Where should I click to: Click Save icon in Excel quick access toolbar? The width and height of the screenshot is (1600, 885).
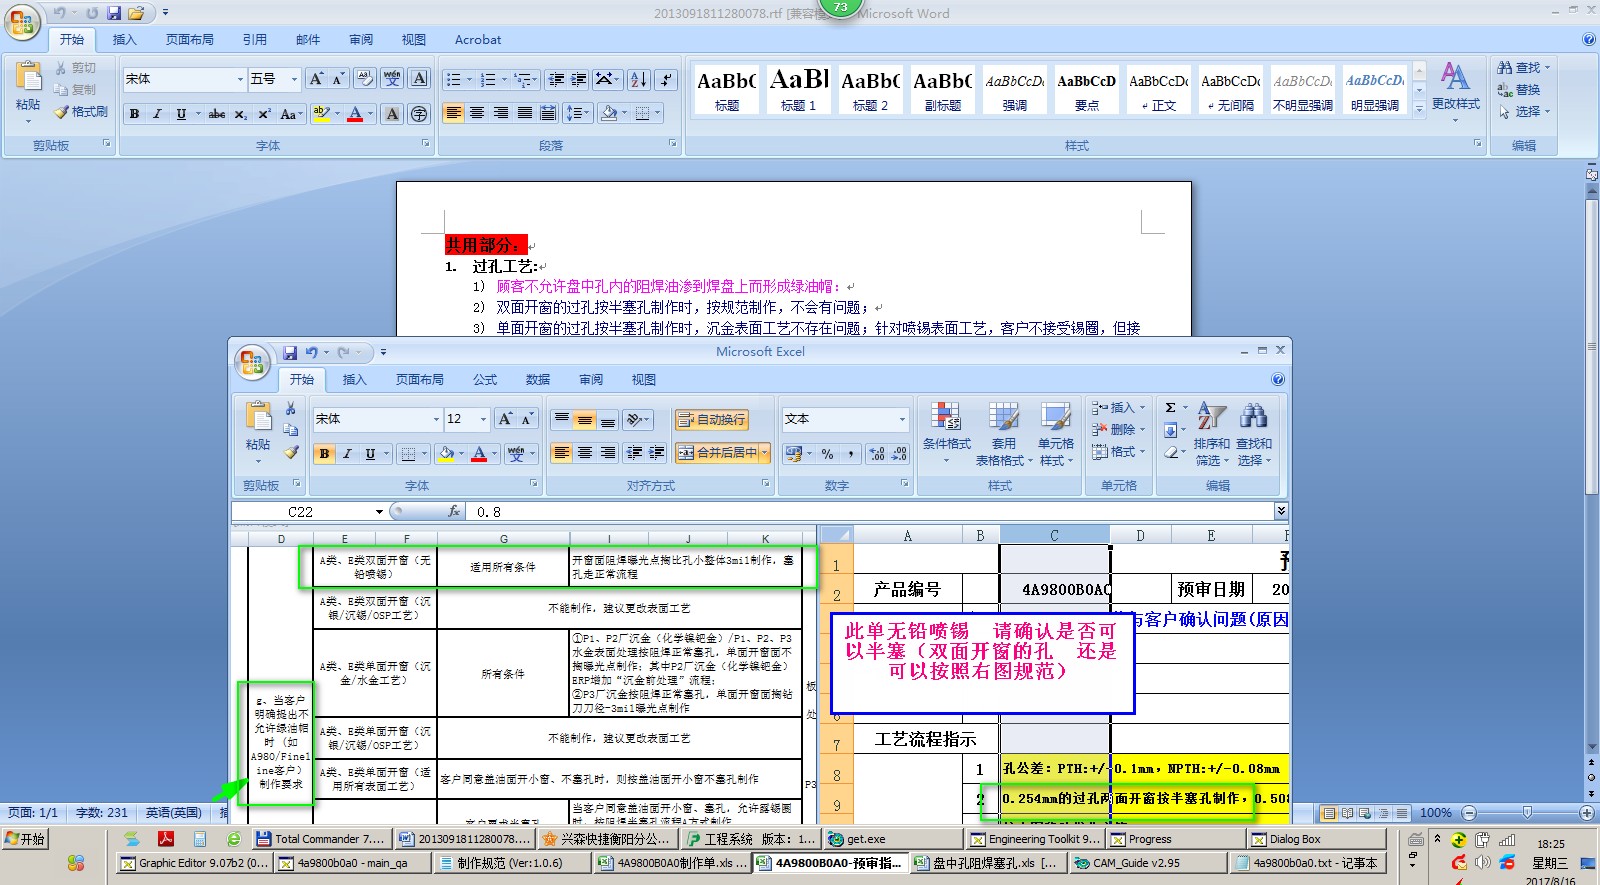pyautogui.click(x=290, y=352)
